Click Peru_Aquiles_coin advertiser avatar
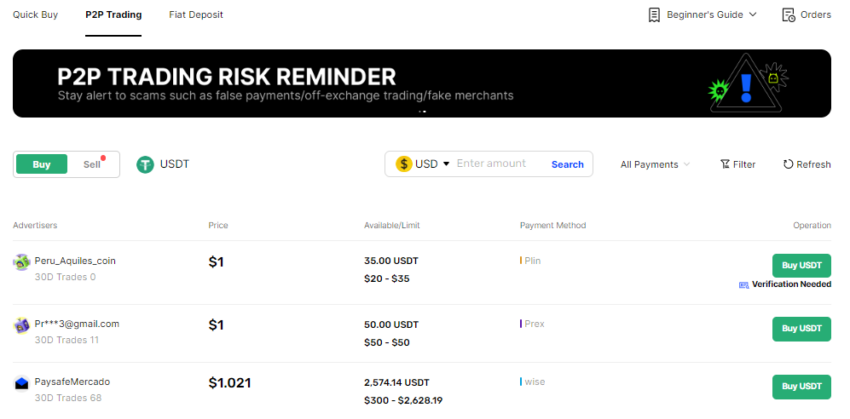Image resolution: width=850 pixels, height=419 pixels. point(21,261)
